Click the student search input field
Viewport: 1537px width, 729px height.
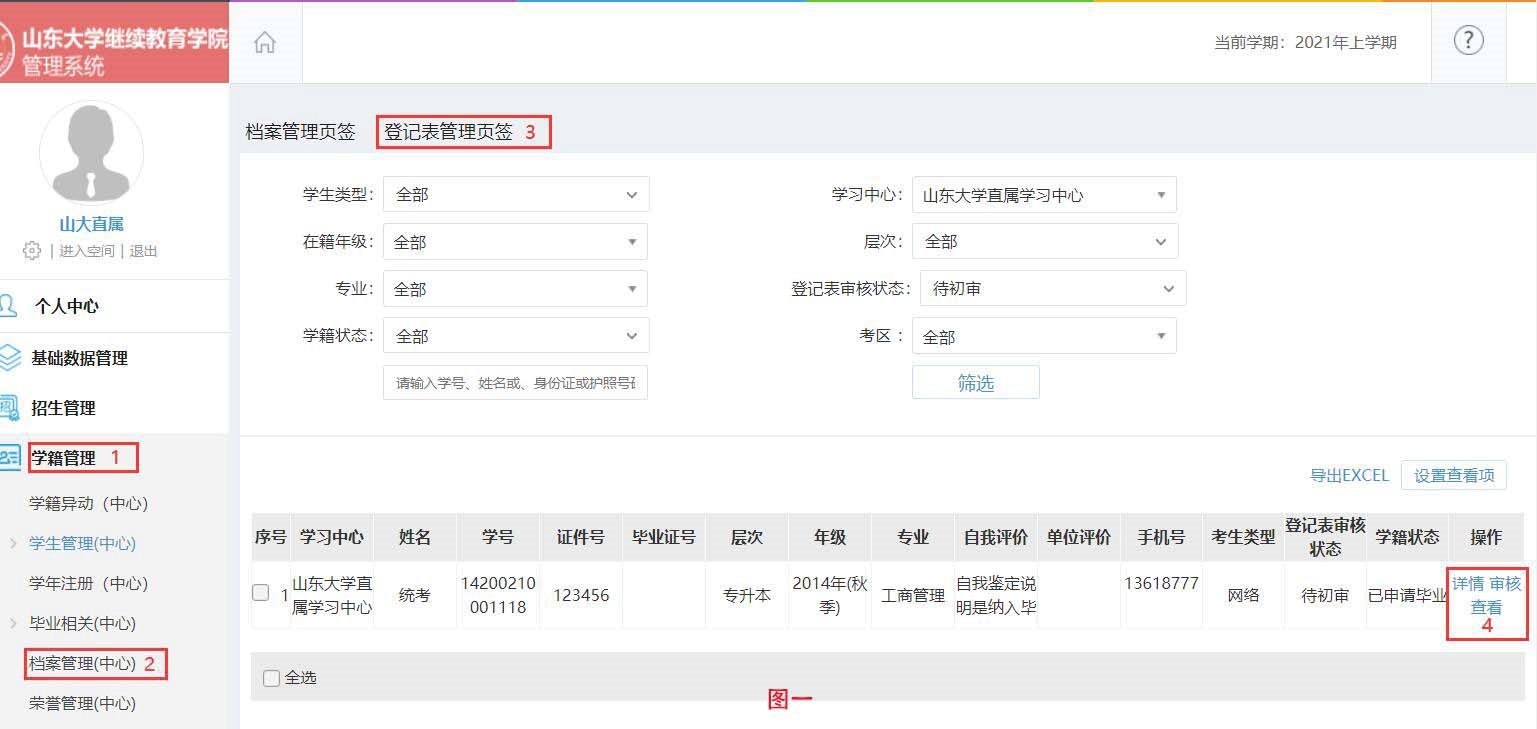(515, 383)
